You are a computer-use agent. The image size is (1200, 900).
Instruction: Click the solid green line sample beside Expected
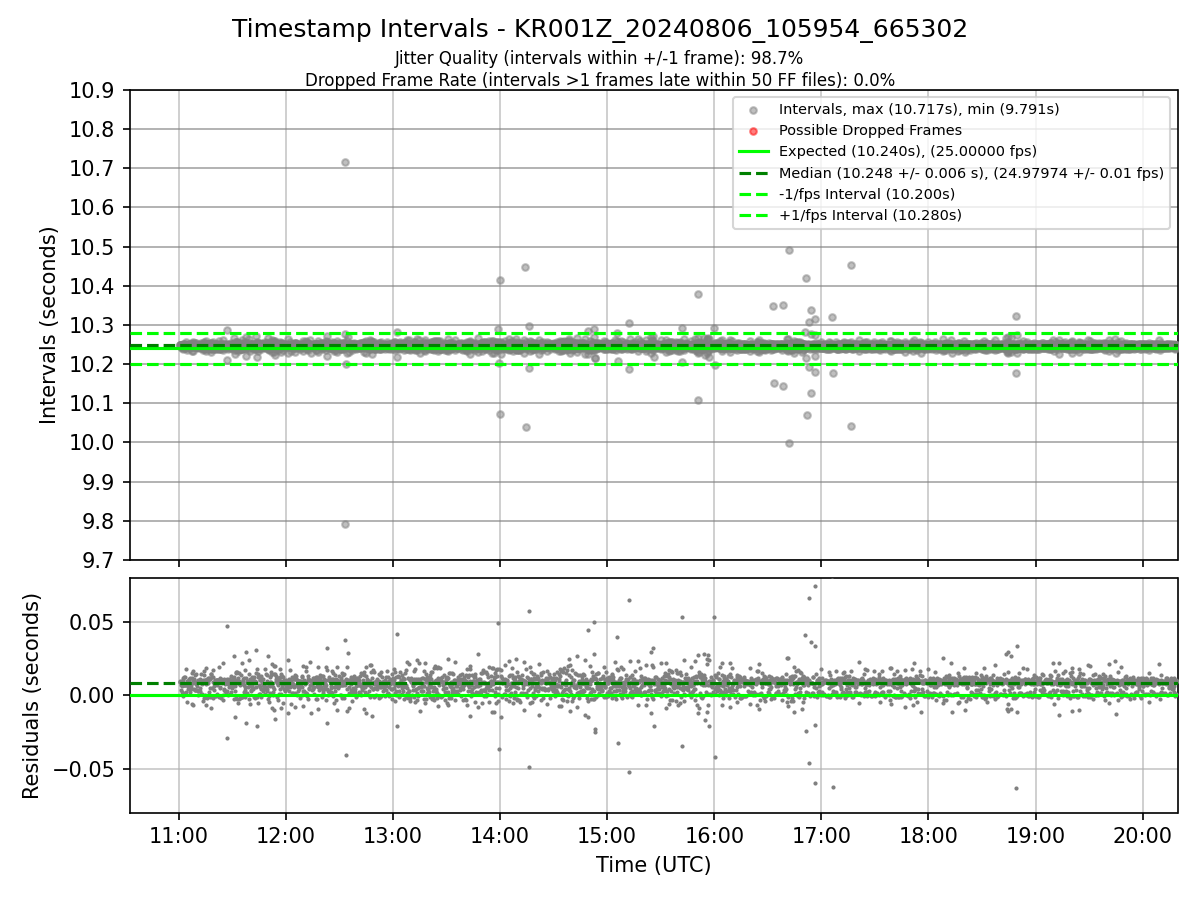pyautogui.click(x=754, y=151)
